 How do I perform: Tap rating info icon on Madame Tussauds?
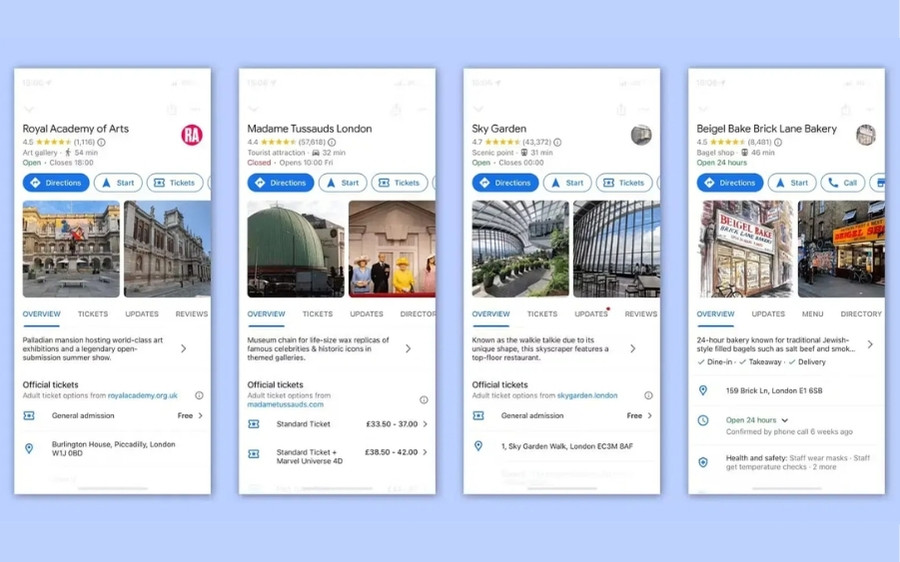[x=332, y=142]
